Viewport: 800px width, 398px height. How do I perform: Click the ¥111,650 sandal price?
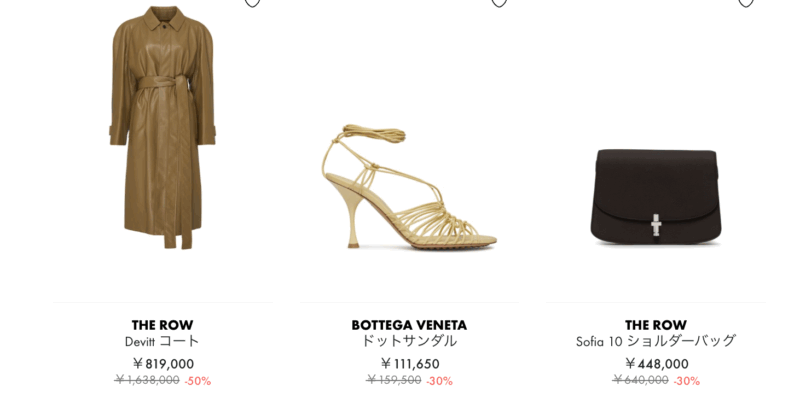coord(410,364)
